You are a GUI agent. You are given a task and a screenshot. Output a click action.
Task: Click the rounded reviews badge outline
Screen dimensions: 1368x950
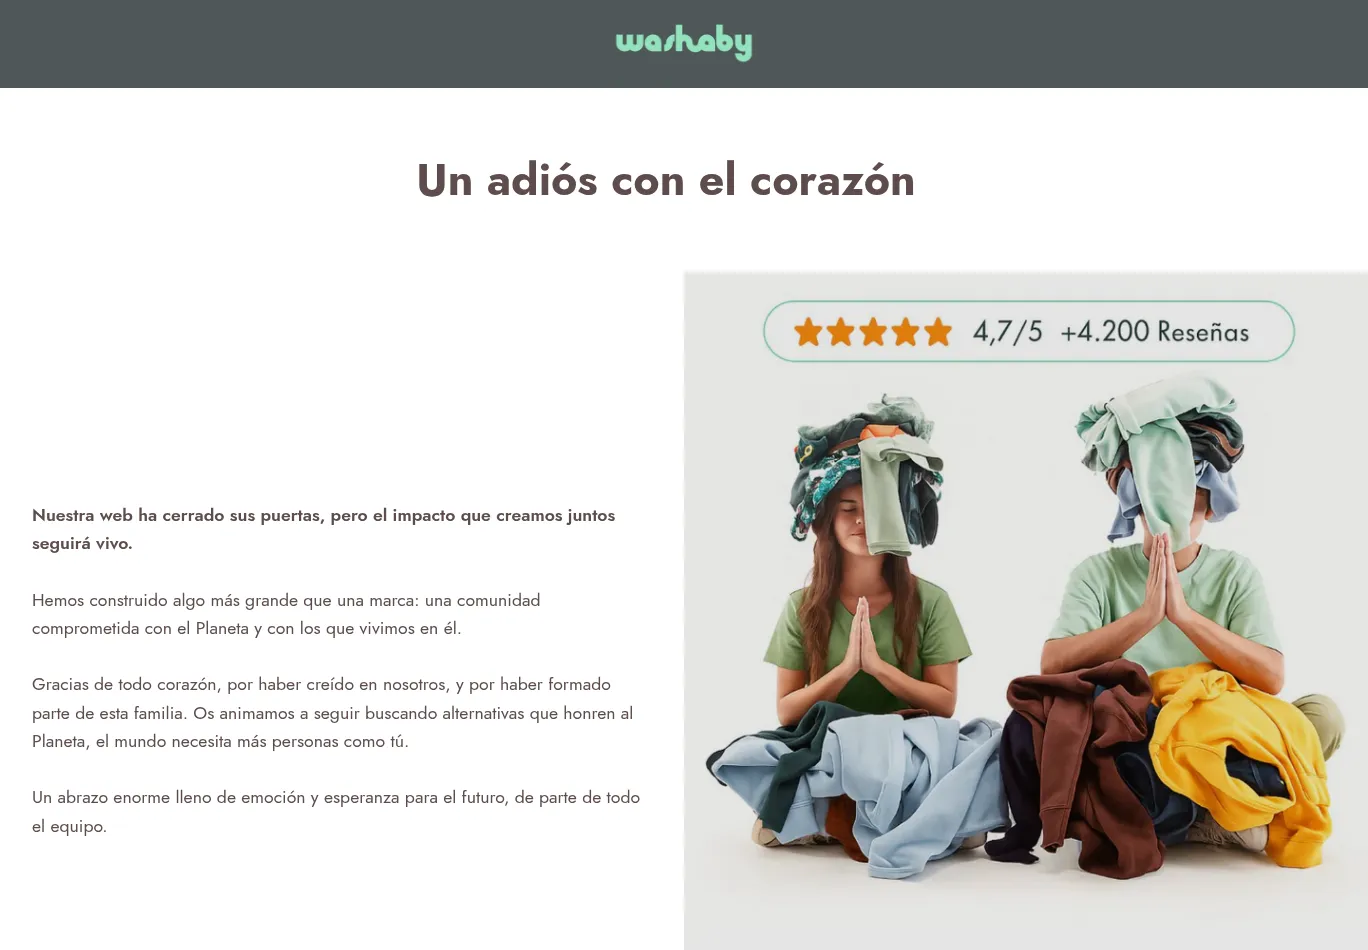pyautogui.click(x=1029, y=331)
